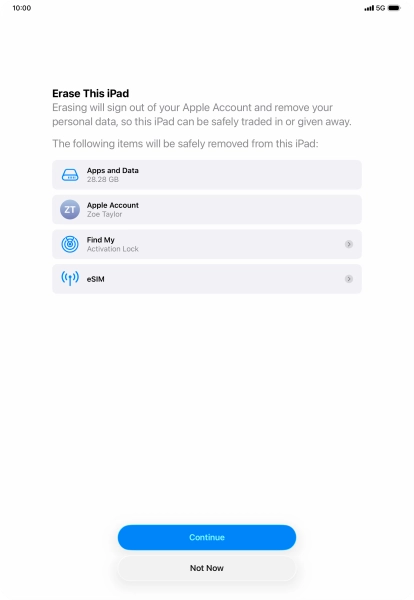Click the Erase This iPad heading
The image size is (414, 600).
pos(91,93)
